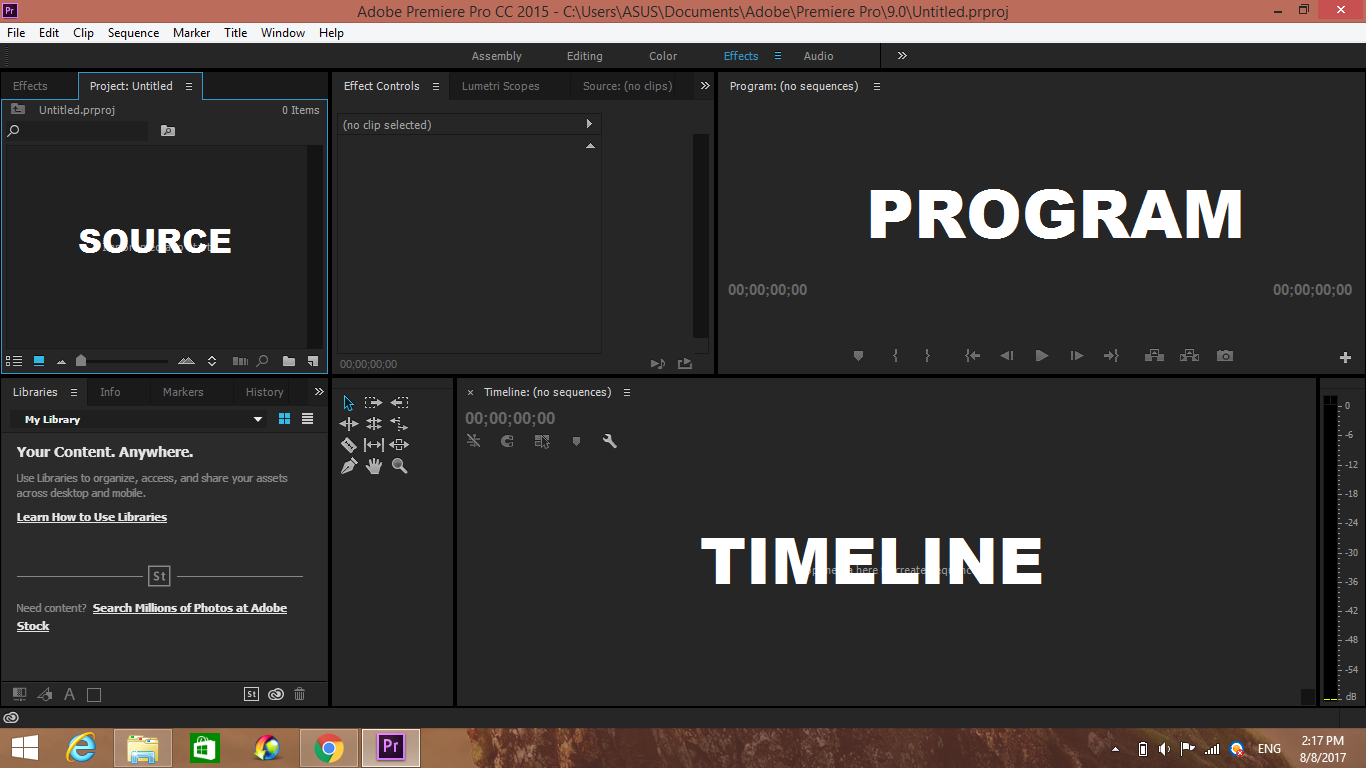Click the Learn How to Use Libraries link
The width and height of the screenshot is (1366, 768).
pyautogui.click(x=91, y=517)
